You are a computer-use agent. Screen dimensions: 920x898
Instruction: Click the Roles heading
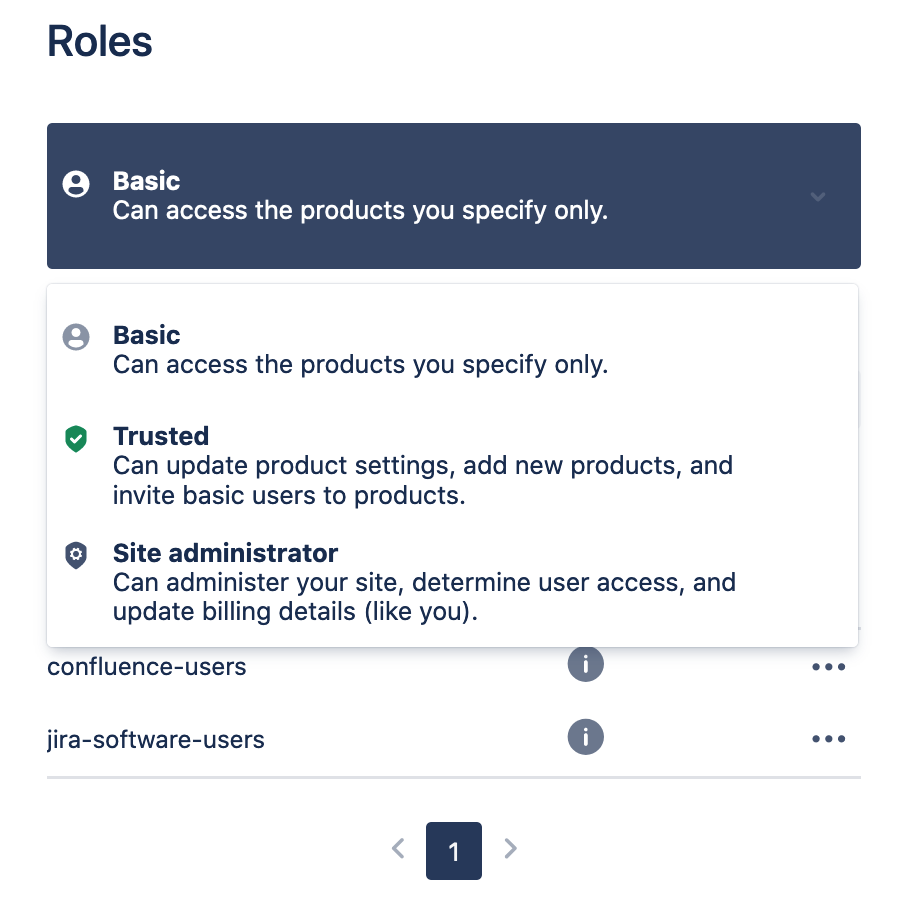(100, 42)
